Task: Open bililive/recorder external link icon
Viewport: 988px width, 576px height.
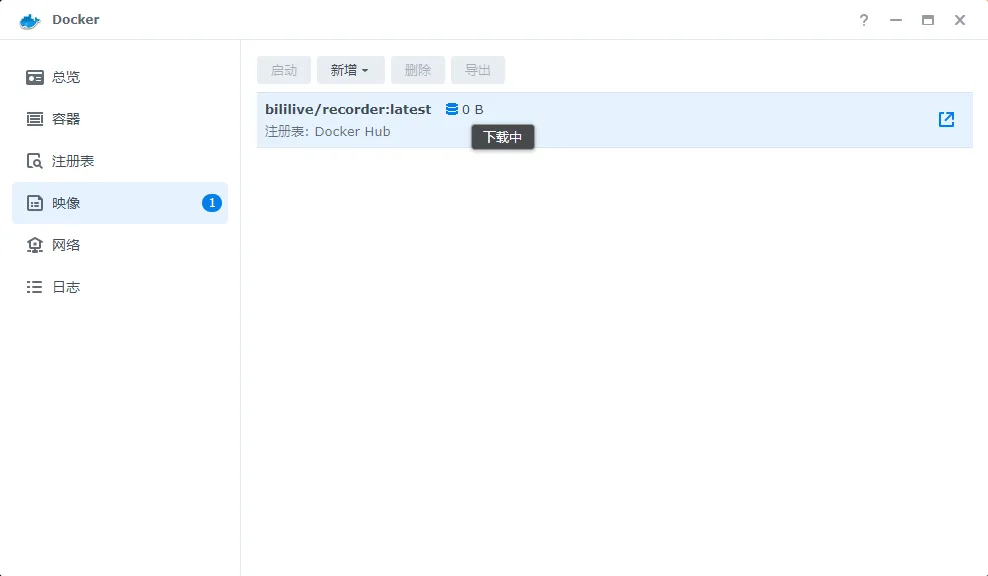Action: pyautogui.click(x=946, y=119)
